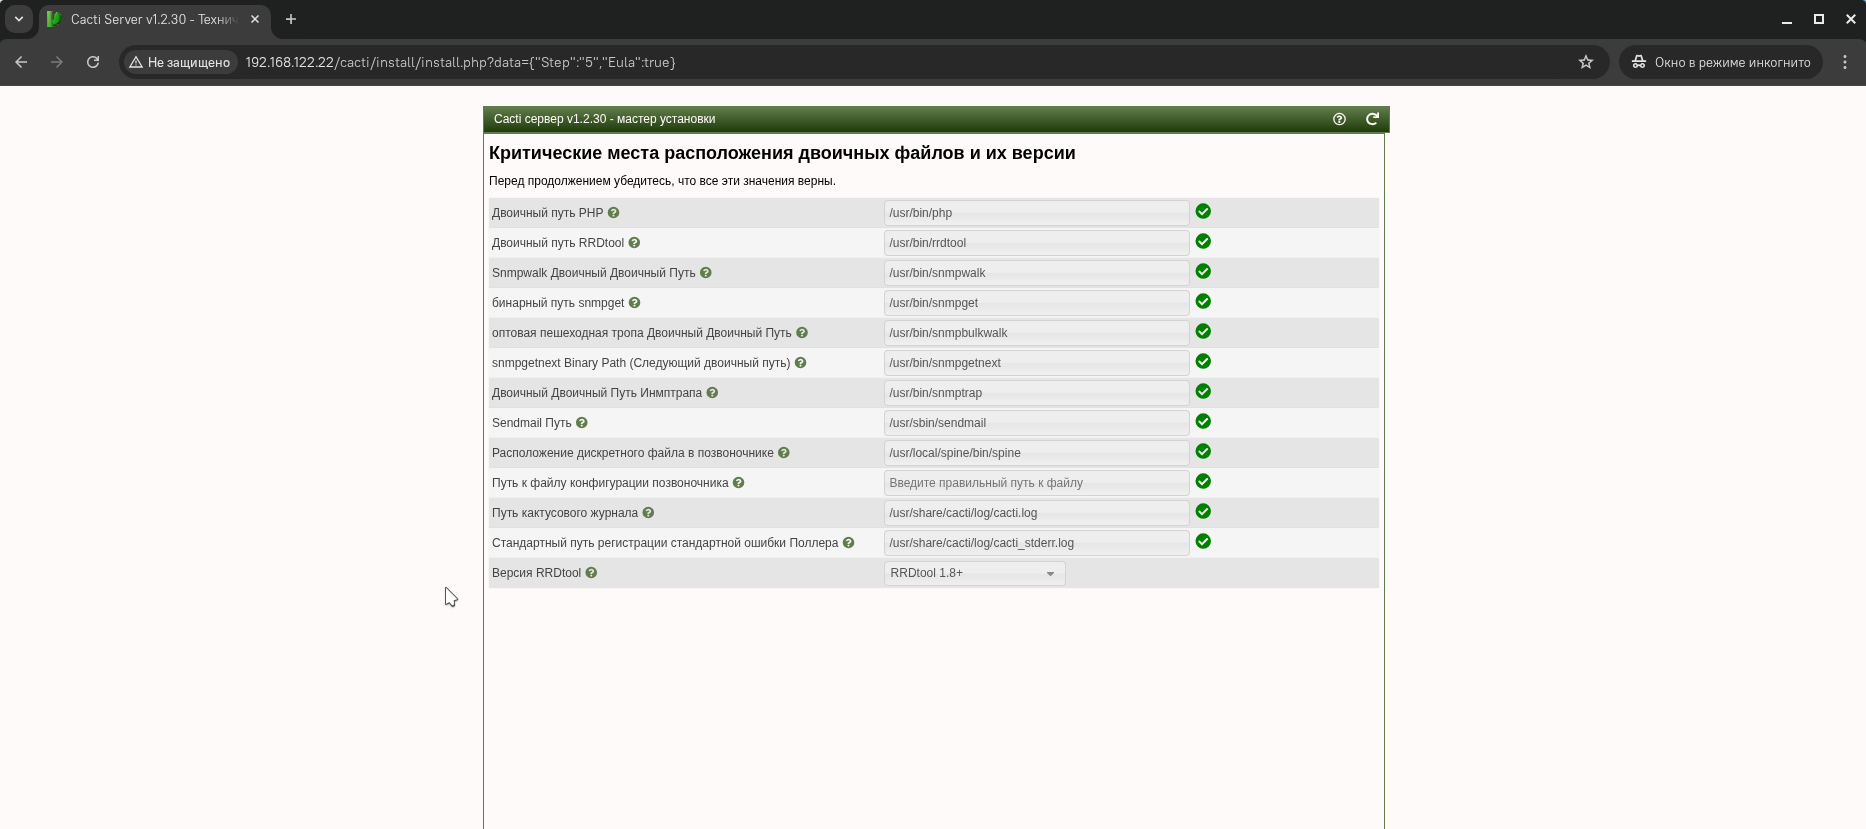Click green check mark for /usr/bin/snmptrap
This screenshot has width=1866, height=829.
tap(1204, 392)
